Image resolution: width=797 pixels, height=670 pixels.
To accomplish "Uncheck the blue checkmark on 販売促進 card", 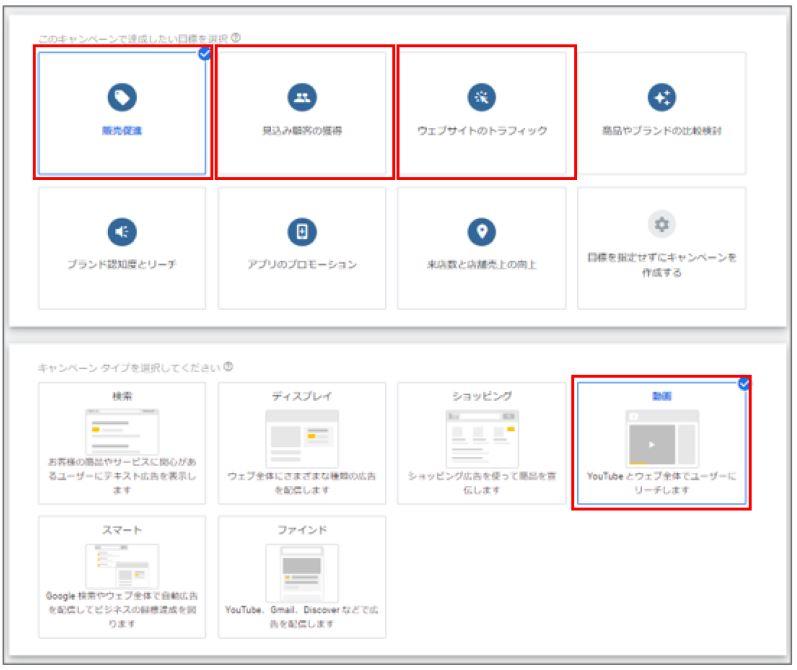I will point(204,54).
